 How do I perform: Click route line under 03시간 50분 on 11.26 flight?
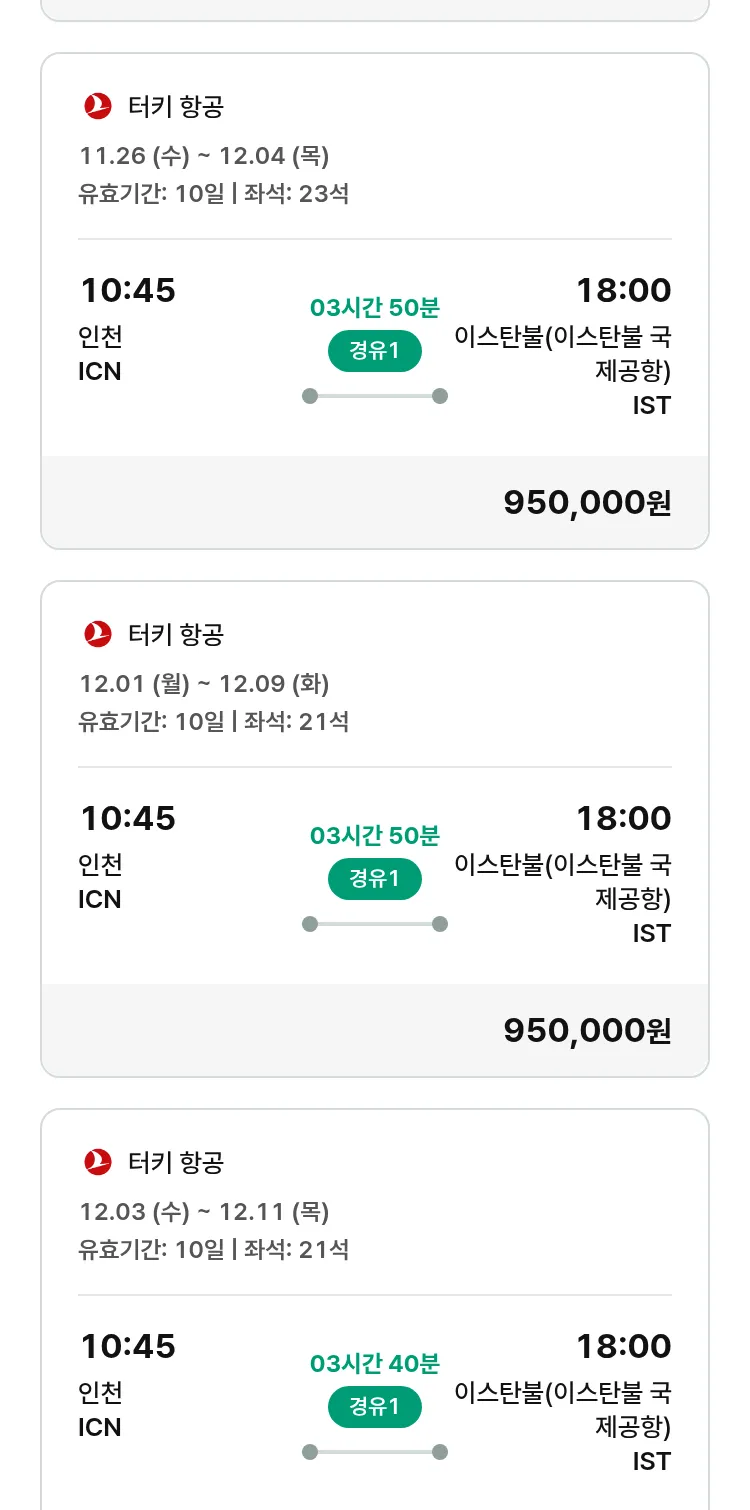click(375, 396)
